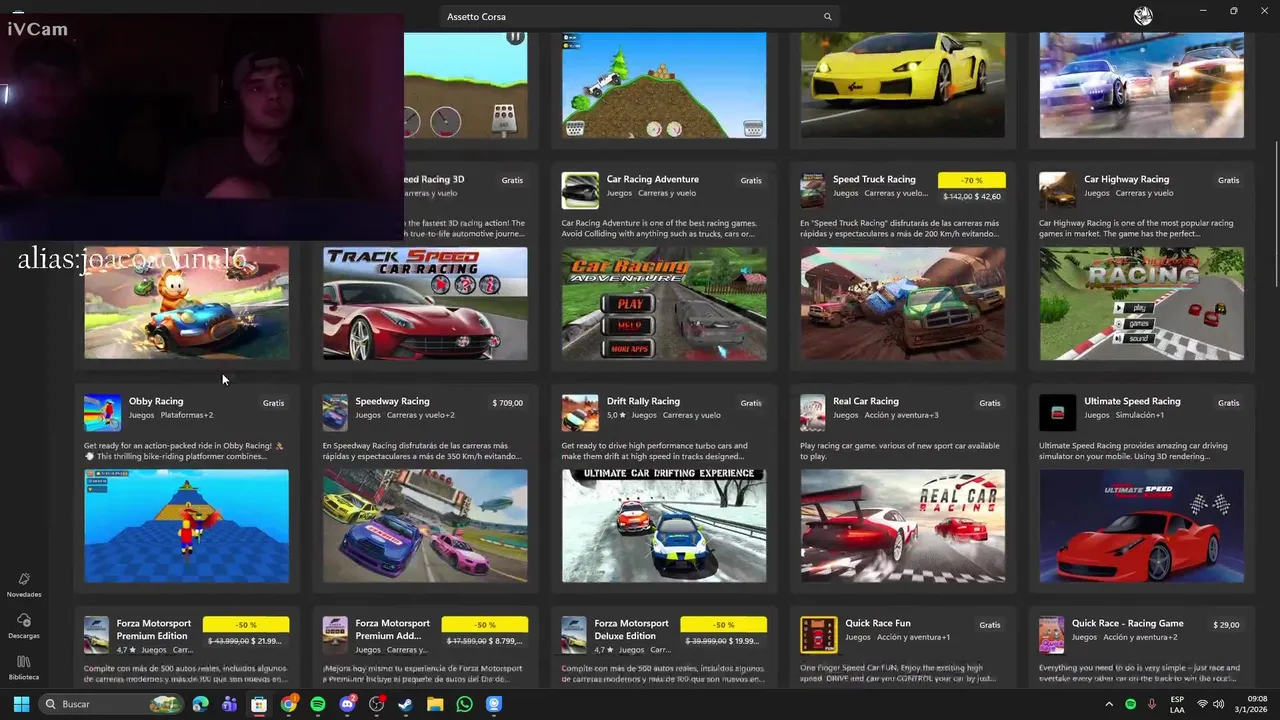Image resolution: width=1280 pixels, height=720 pixels.
Task: Click the Quick Race - Racing Game icon
Action: point(1052,634)
